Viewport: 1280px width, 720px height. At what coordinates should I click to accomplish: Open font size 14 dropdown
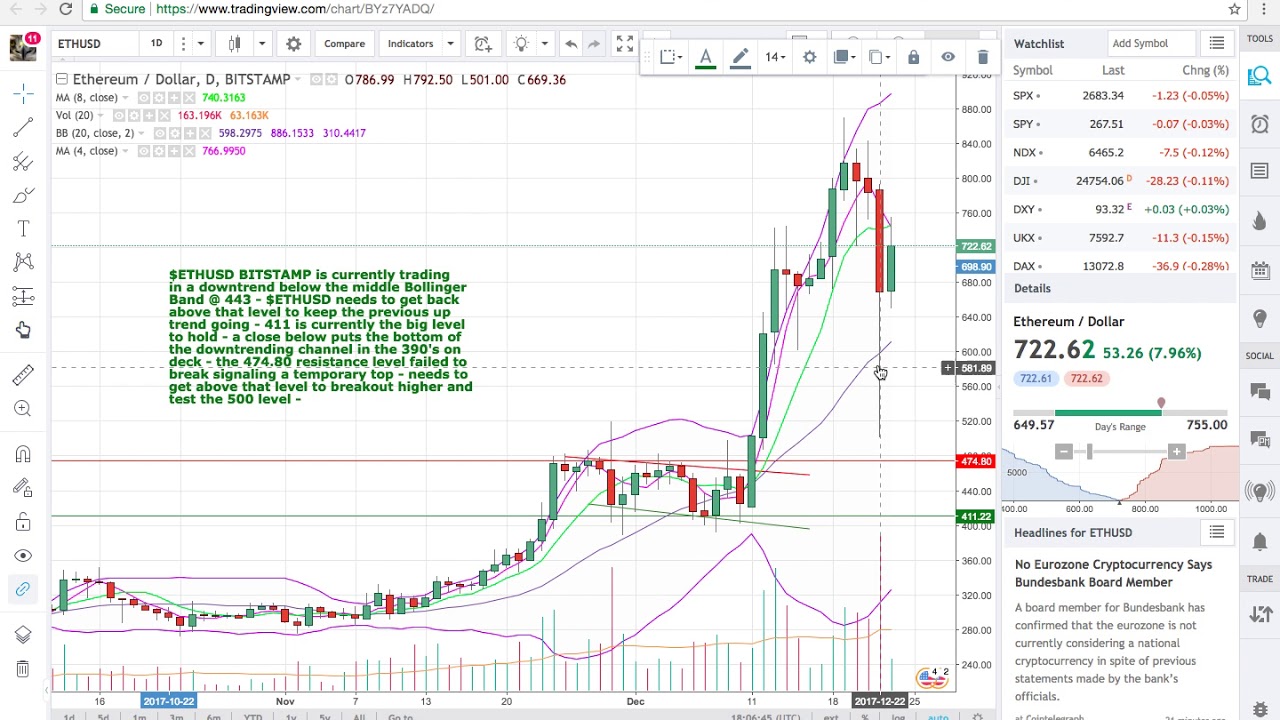click(x=775, y=57)
